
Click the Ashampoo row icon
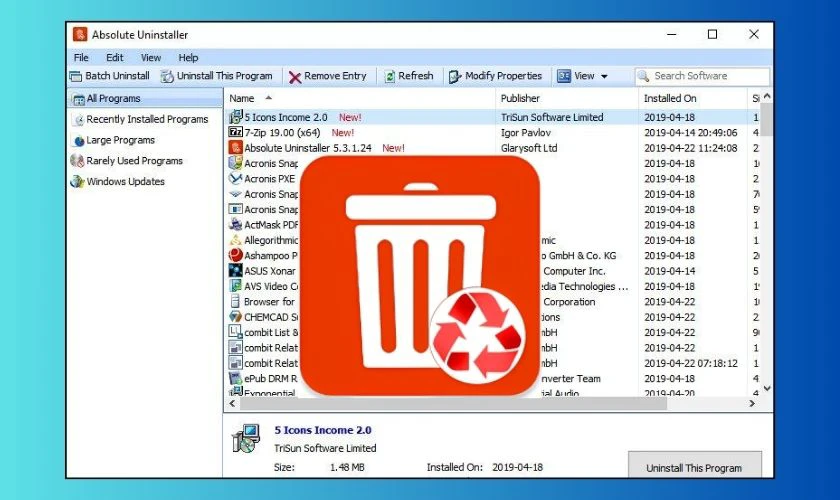point(235,256)
